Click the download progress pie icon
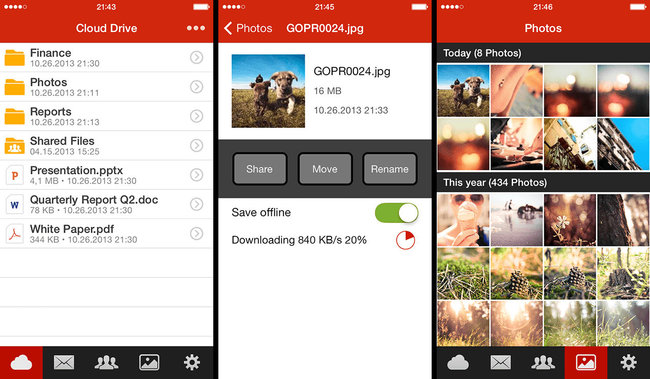 point(405,240)
